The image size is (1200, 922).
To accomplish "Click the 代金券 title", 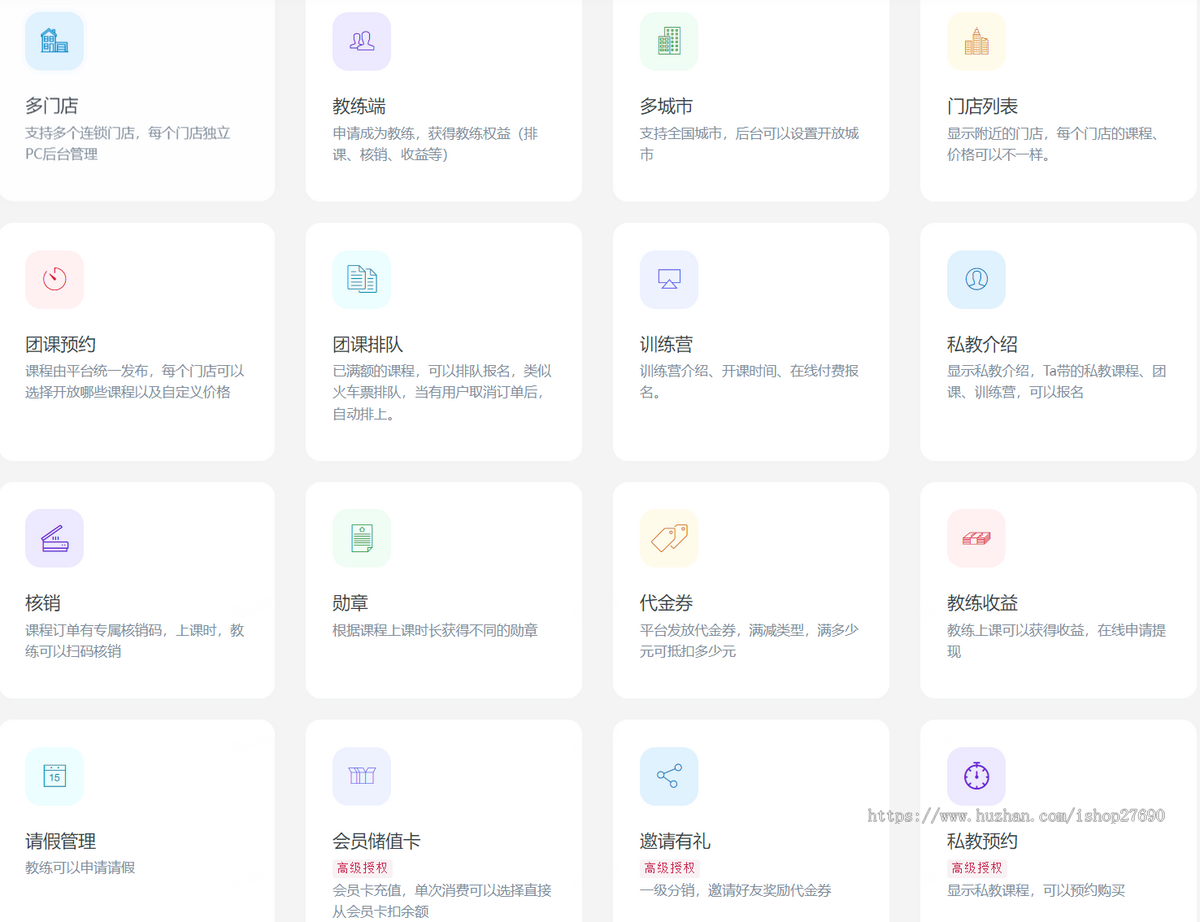I will pyautogui.click(x=666, y=603).
